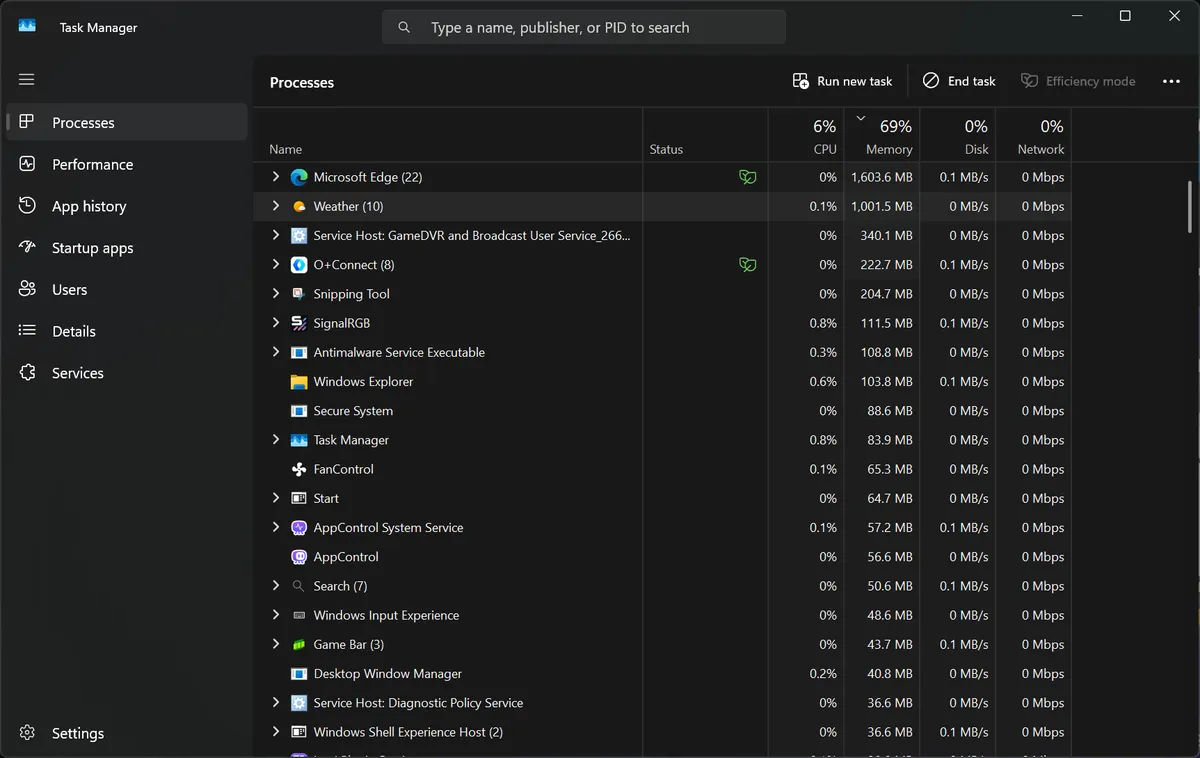The image size is (1200, 758).
Task: Click the Efficiency mode button
Action: pyautogui.click(x=1077, y=81)
